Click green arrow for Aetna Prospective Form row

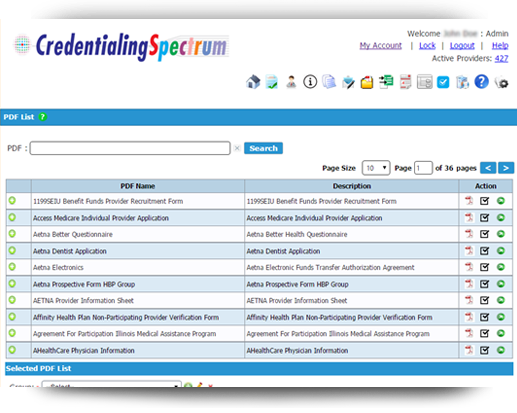tap(501, 284)
